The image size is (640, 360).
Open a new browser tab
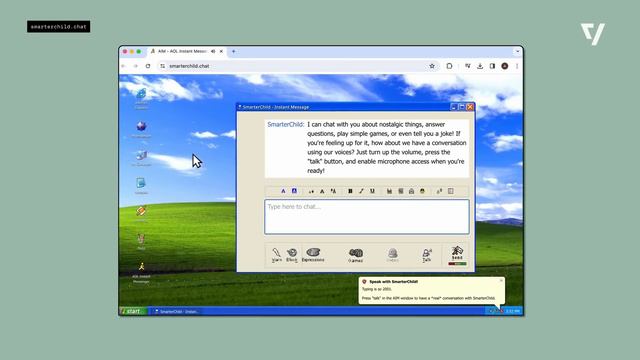[233, 51]
